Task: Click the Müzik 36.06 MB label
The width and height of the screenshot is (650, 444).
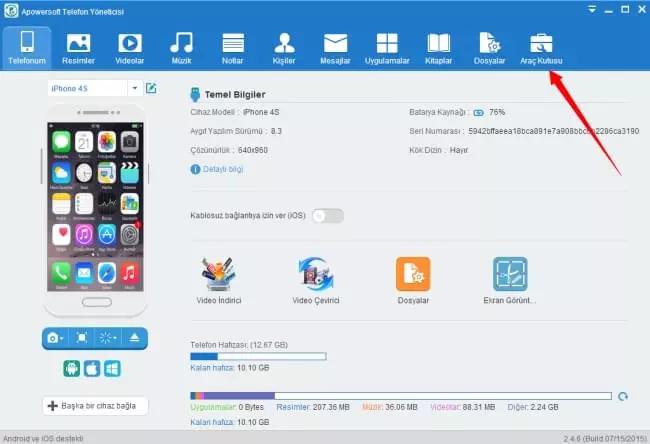Action: coord(390,408)
